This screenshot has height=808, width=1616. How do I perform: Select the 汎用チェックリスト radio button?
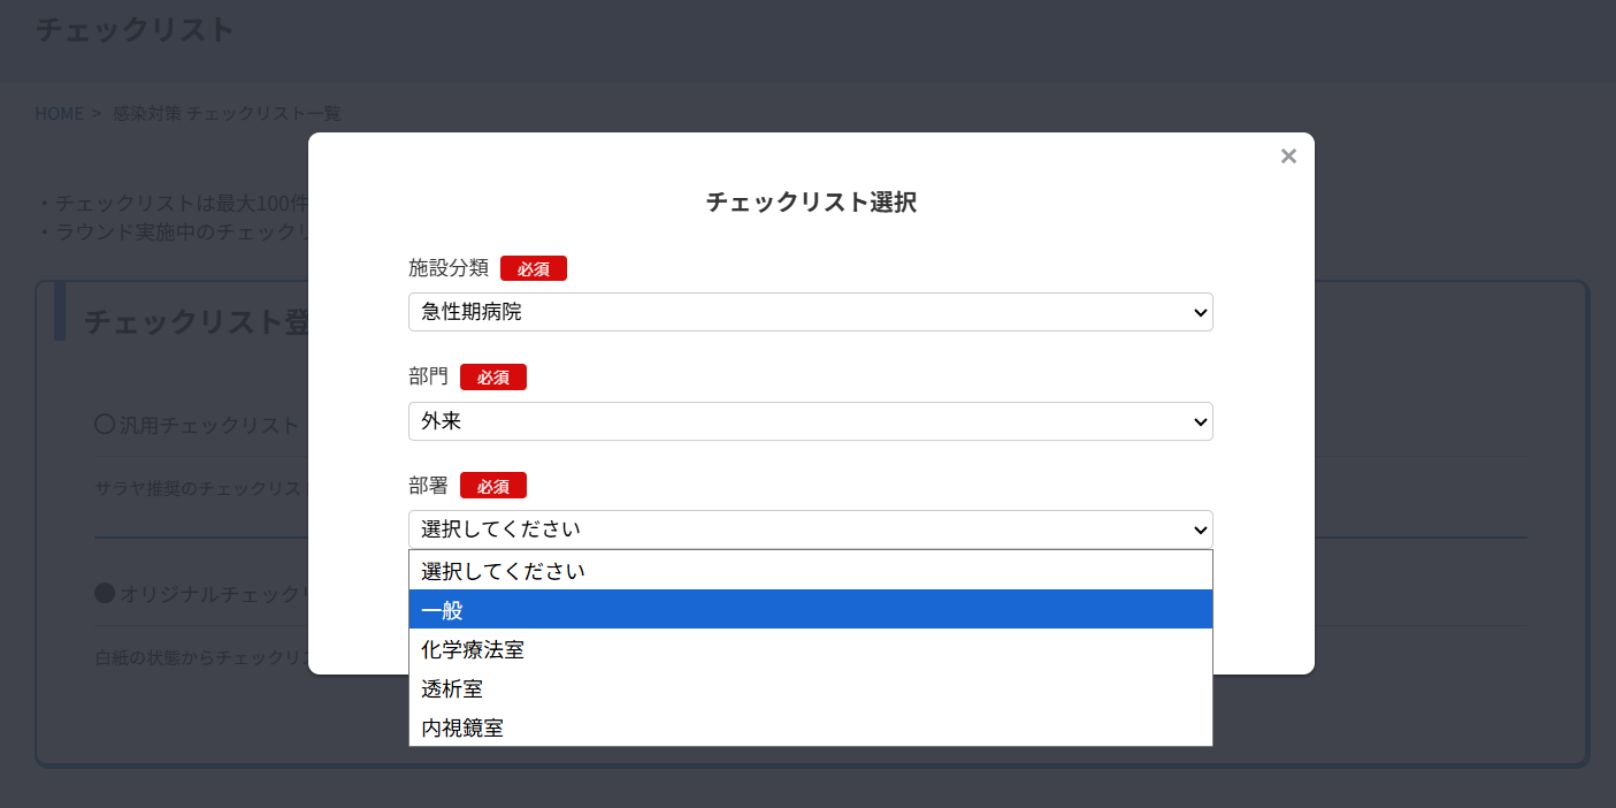pyautogui.click(x=105, y=424)
